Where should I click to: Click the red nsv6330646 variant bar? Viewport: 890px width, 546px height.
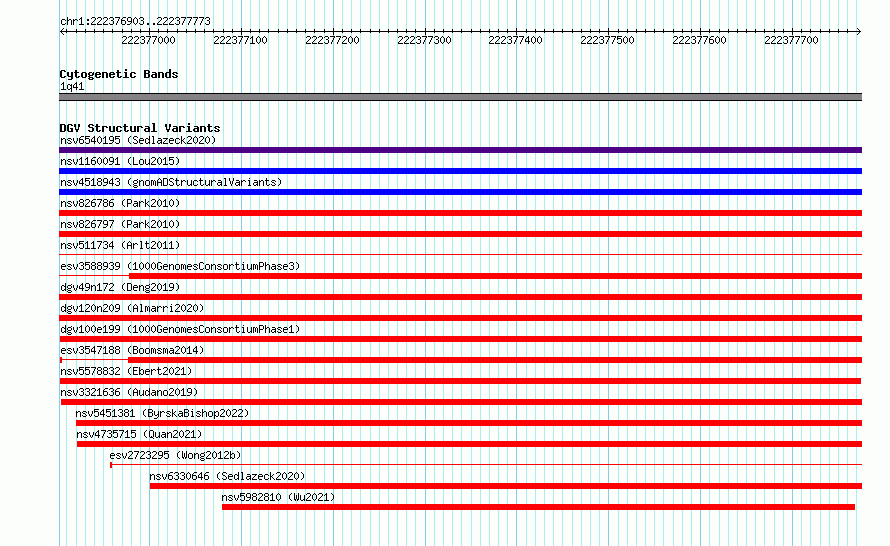click(x=506, y=486)
